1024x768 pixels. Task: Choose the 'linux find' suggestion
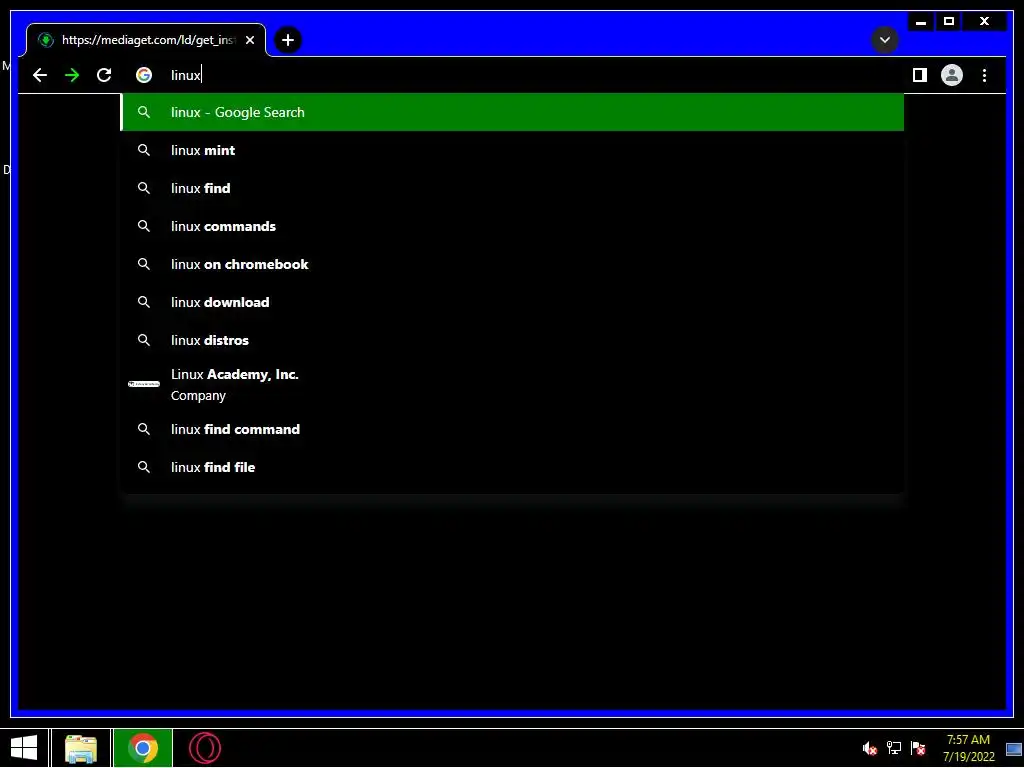point(513,188)
